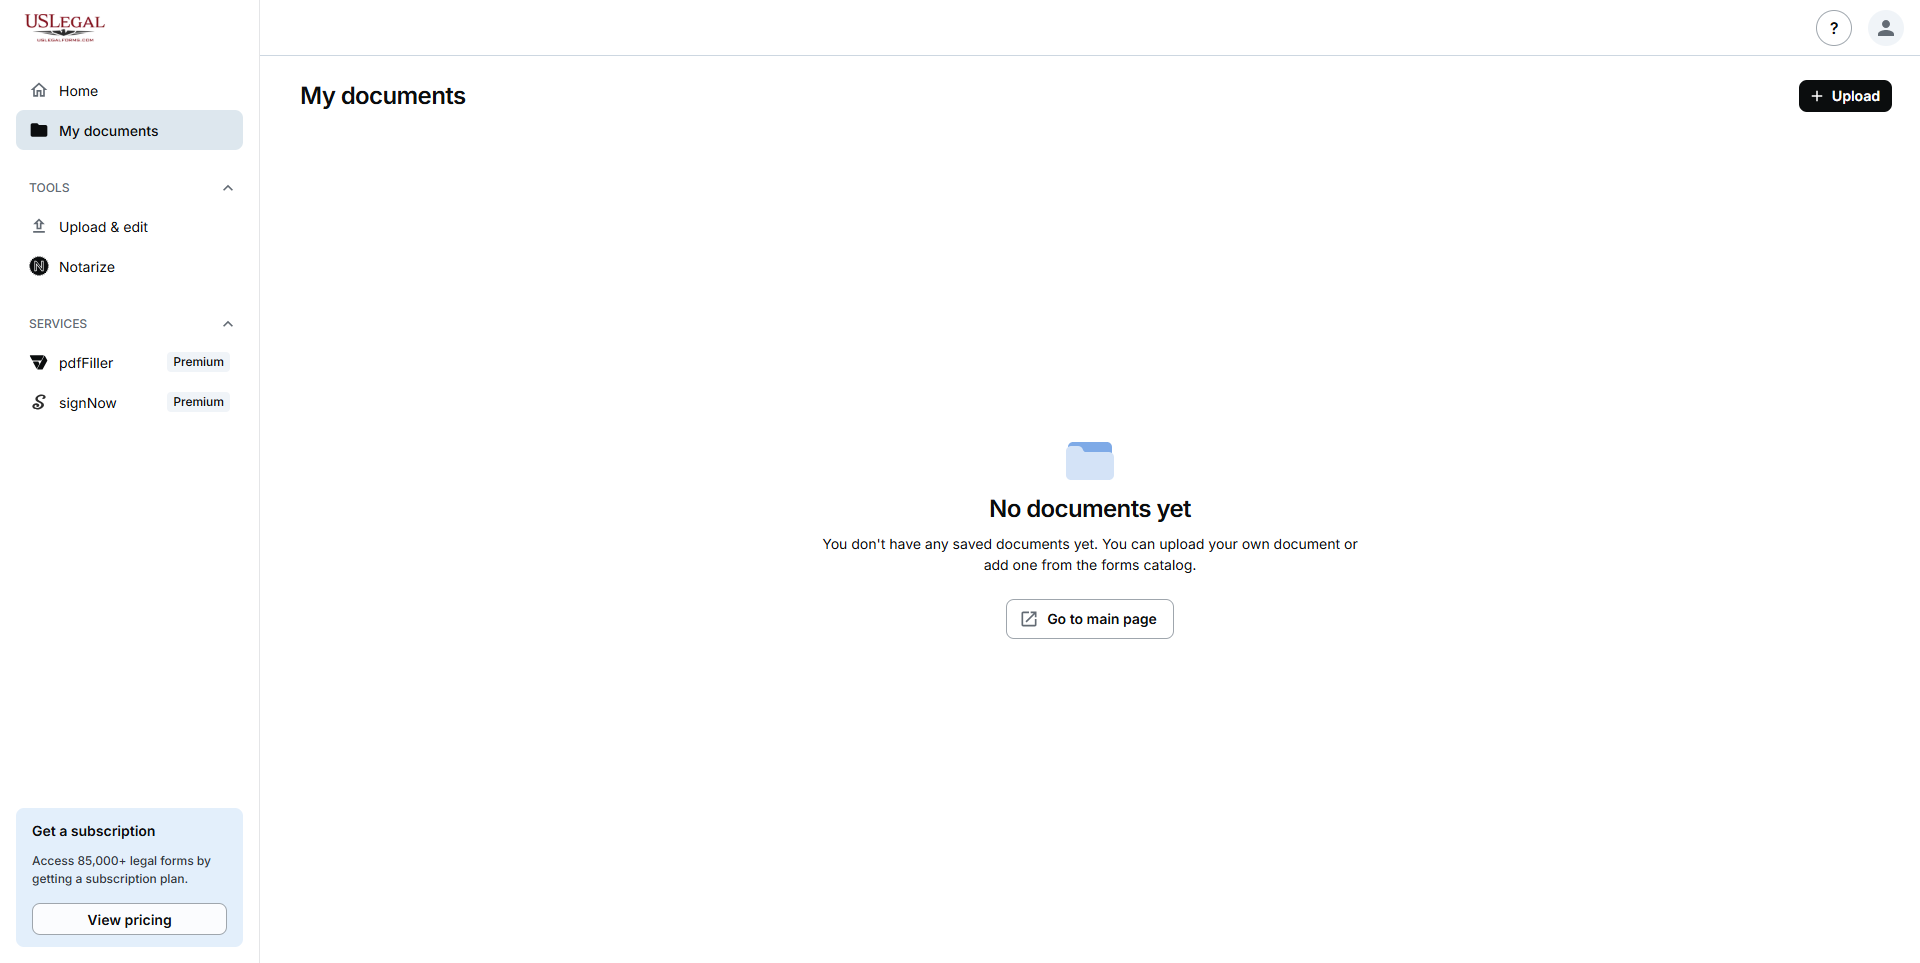The width and height of the screenshot is (1920, 963).
Task: Go to Home in sidebar
Action: pyautogui.click(x=78, y=91)
